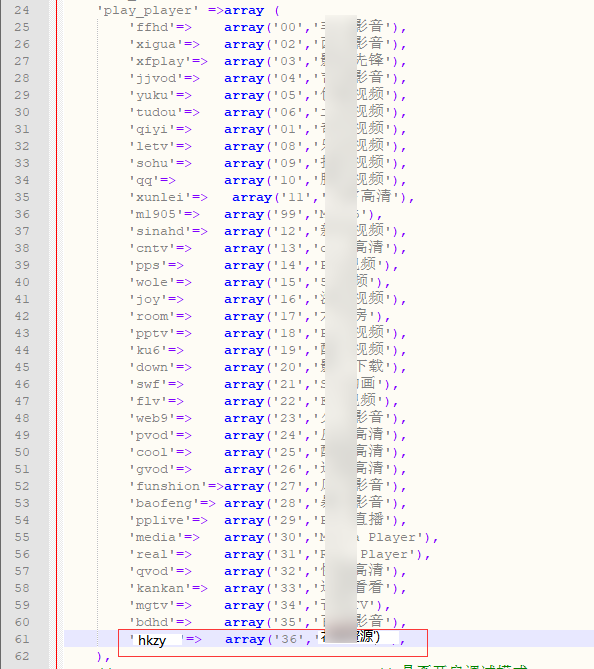Click the 'tudou' key text
The width and height of the screenshot is (594, 669).
pyautogui.click(x=156, y=113)
